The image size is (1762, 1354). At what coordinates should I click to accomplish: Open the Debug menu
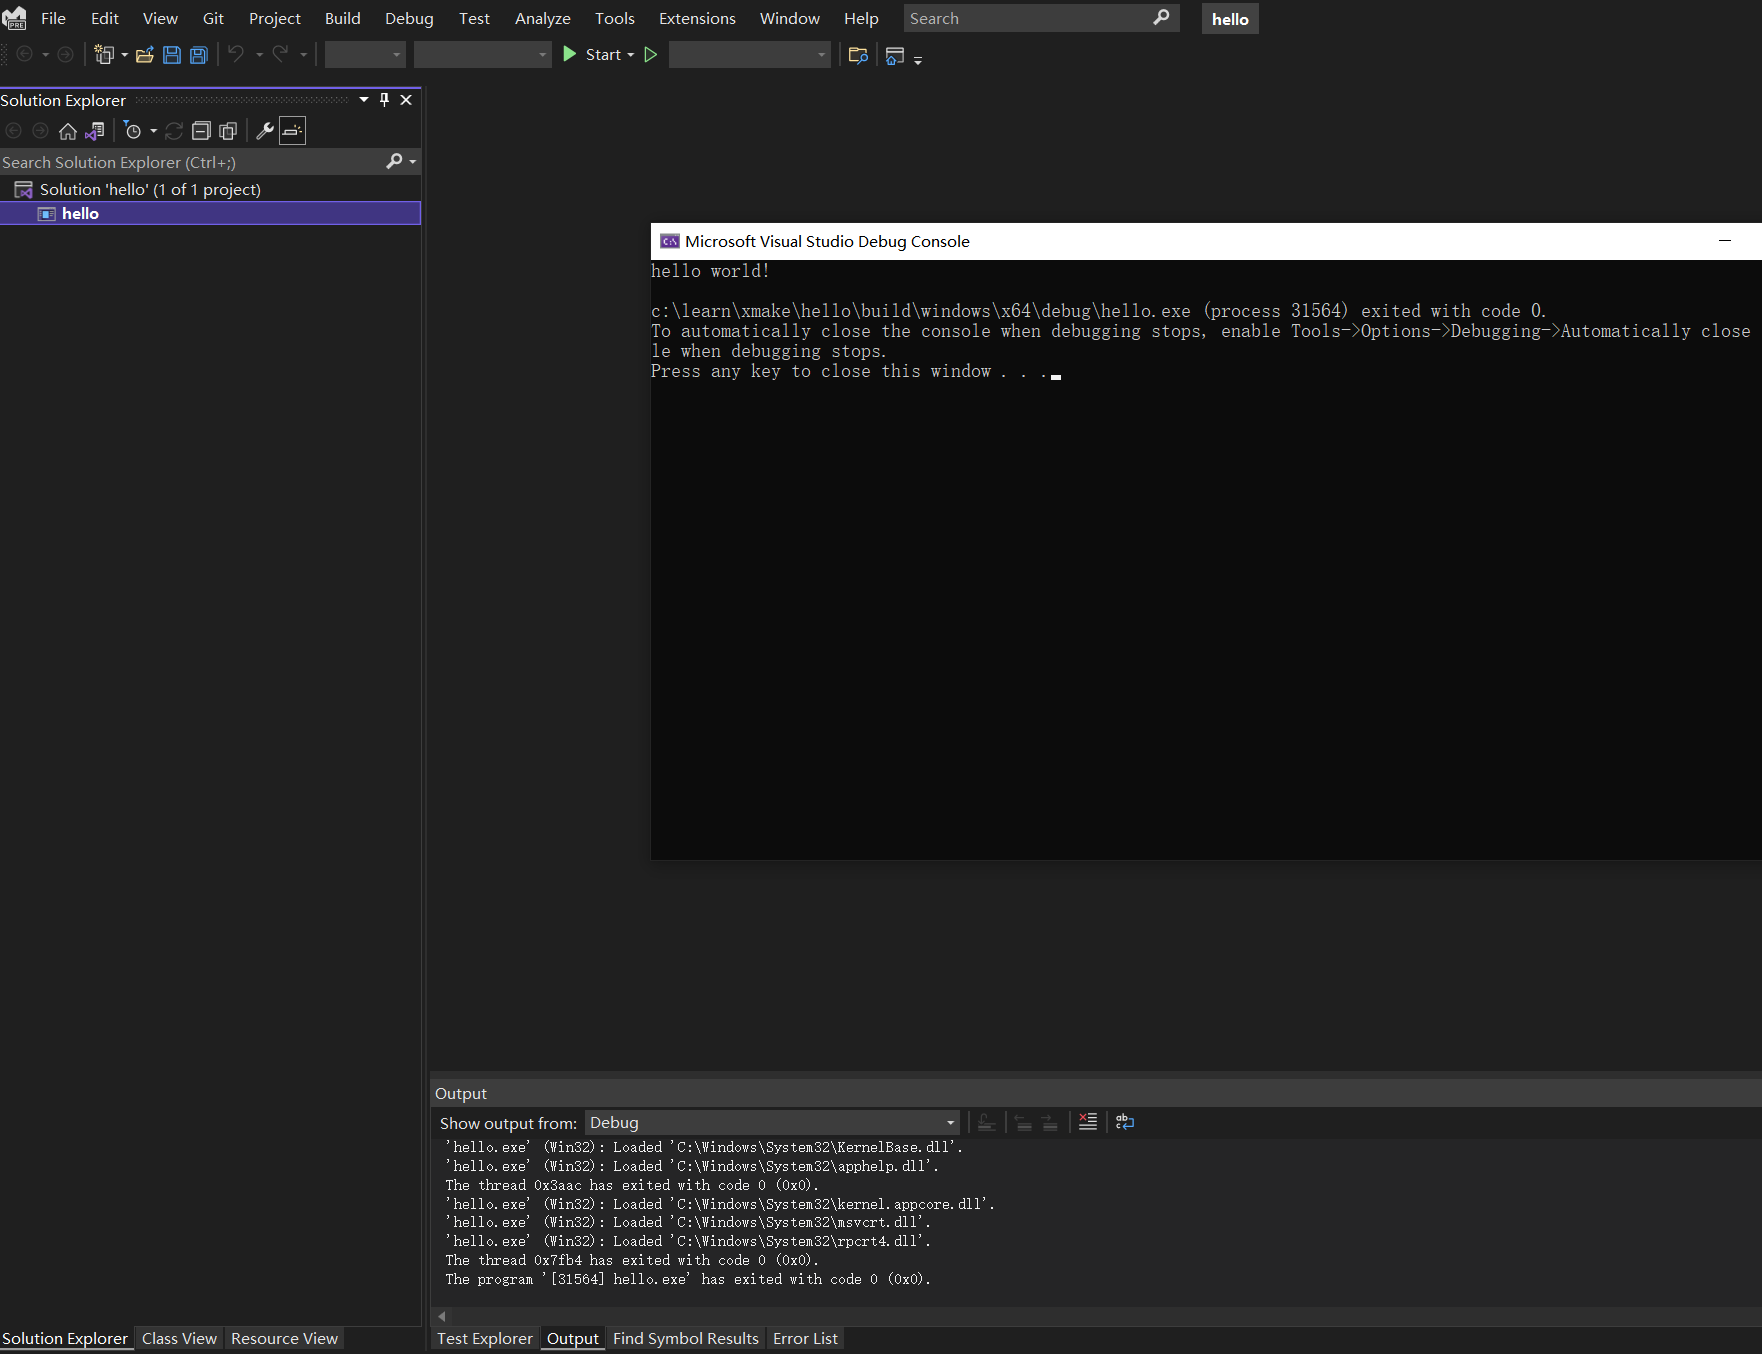(x=409, y=19)
